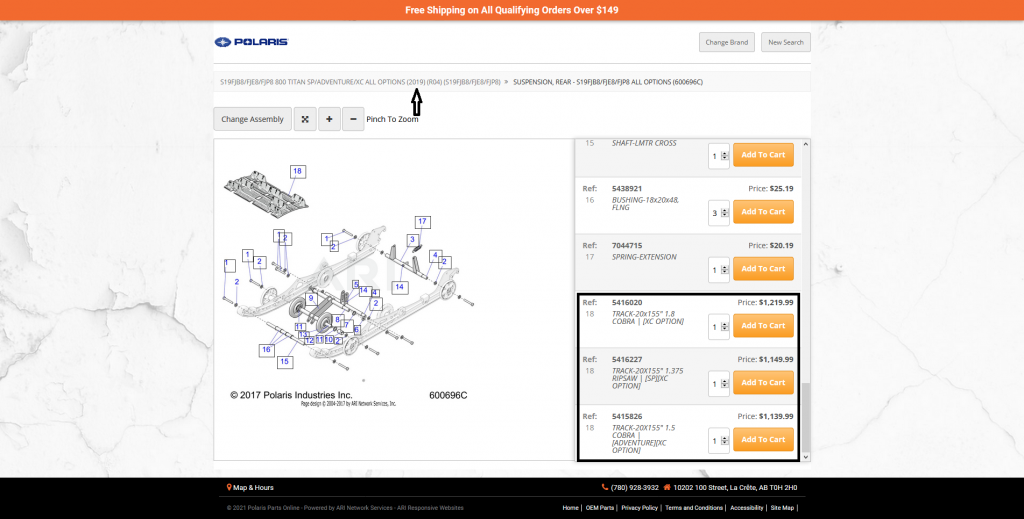1024x519 pixels.
Task: Click the Change Brand button
Action: [x=726, y=42]
